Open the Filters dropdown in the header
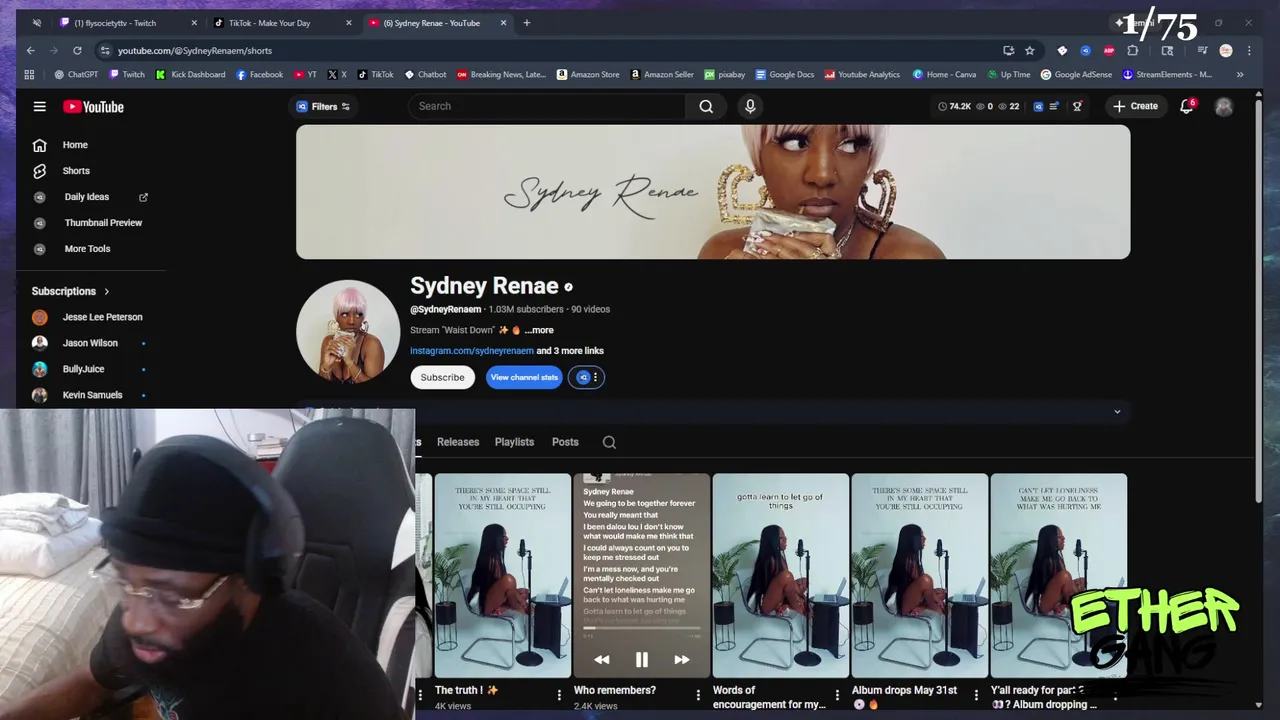Image resolution: width=1280 pixels, height=720 pixels. (323, 106)
